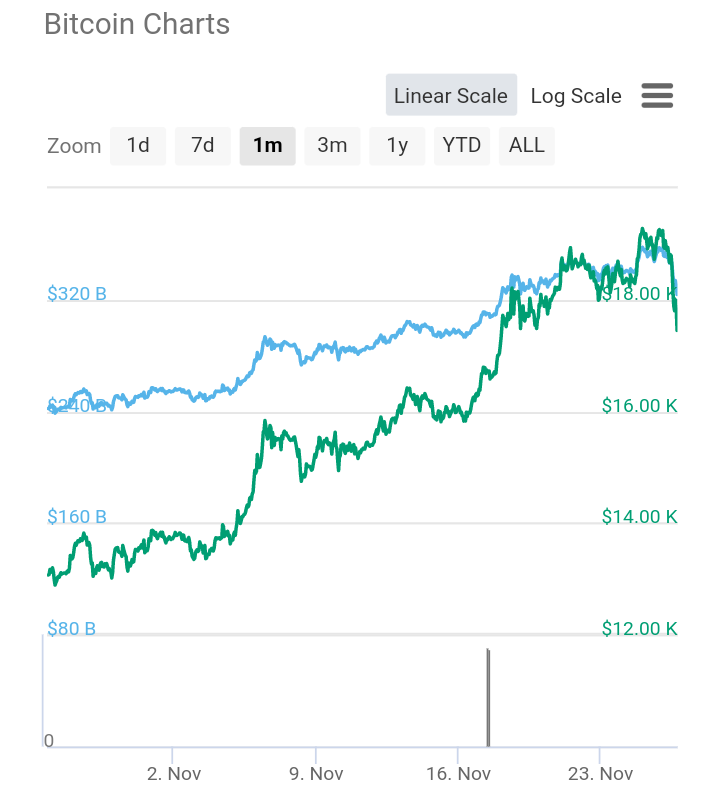Set zoom range to 7d
Viewport: 720px width, 797px height.
(203, 146)
